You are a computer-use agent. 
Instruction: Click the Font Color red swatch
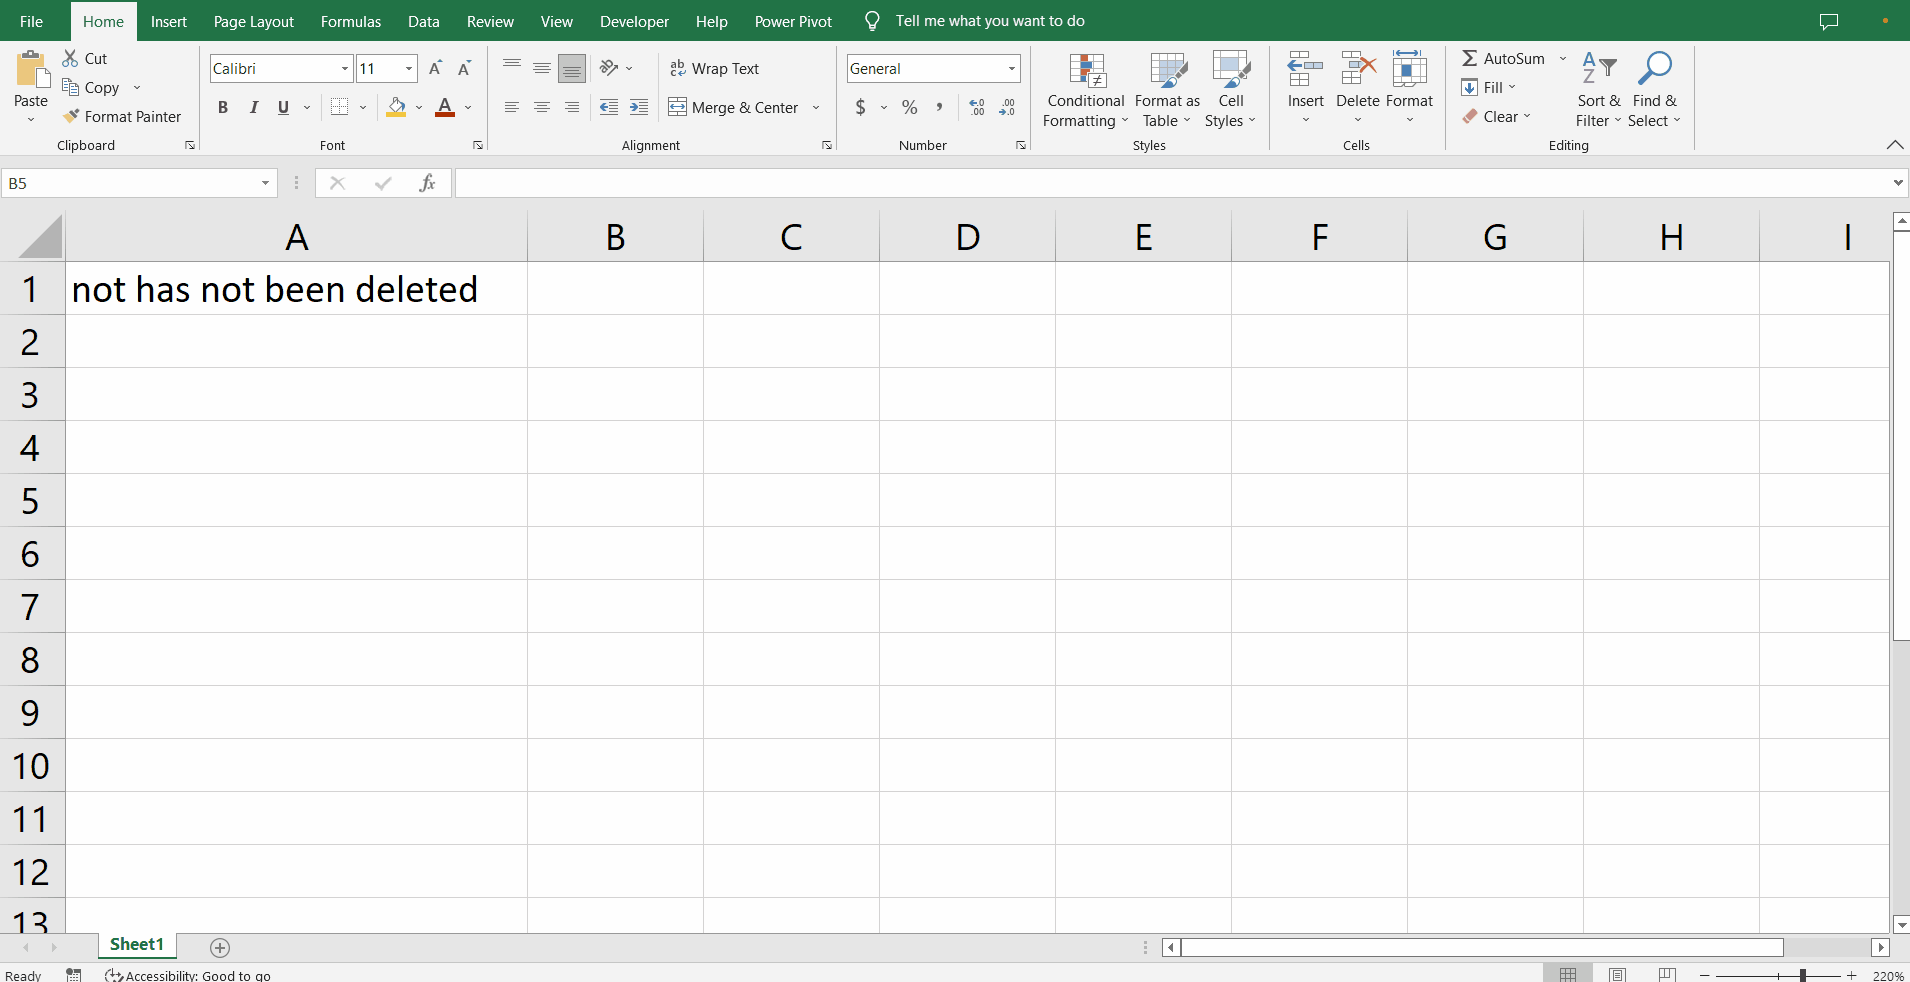pos(445,113)
